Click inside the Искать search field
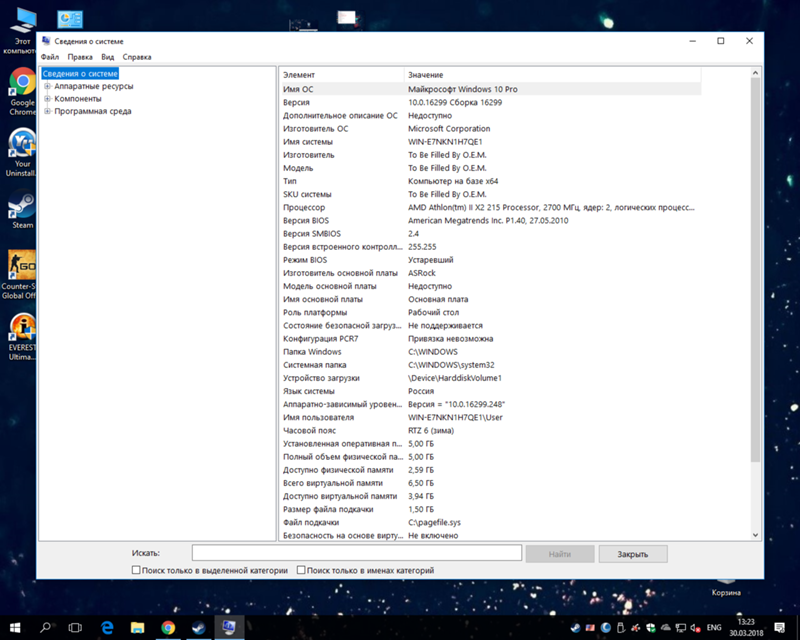 [x=357, y=553]
